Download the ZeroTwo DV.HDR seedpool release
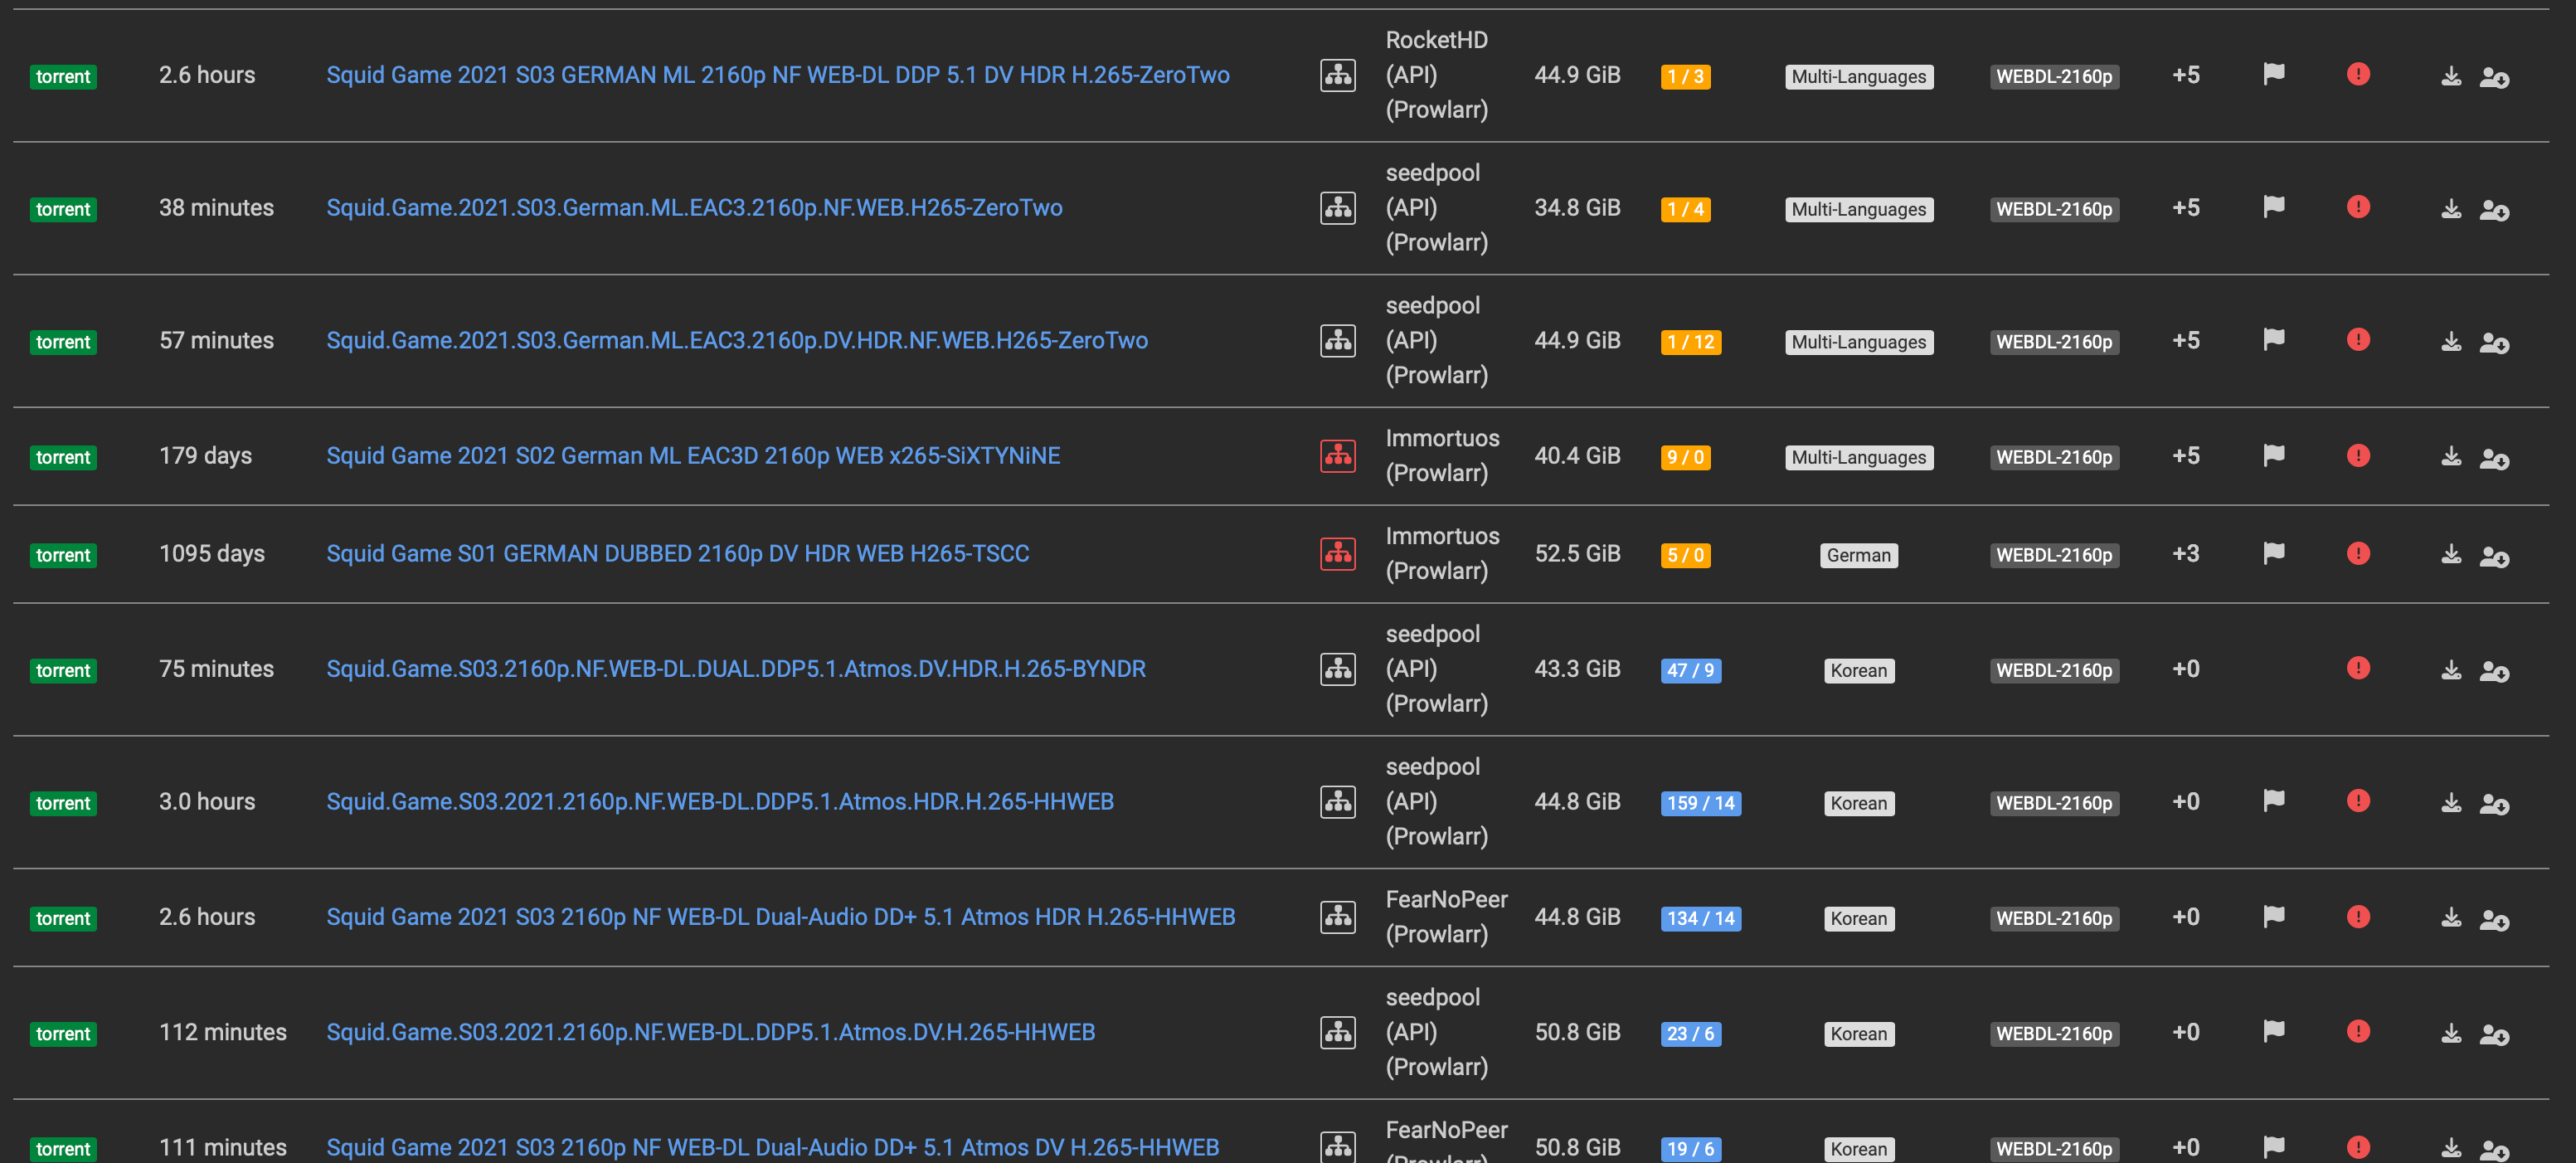This screenshot has width=2576, height=1163. [2450, 342]
